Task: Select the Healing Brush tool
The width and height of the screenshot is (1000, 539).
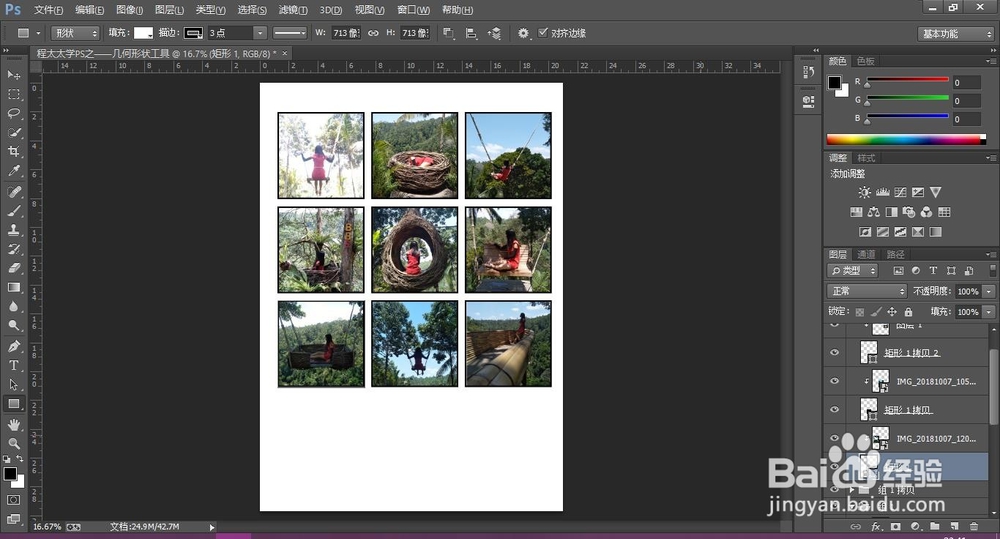Action: [x=13, y=192]
